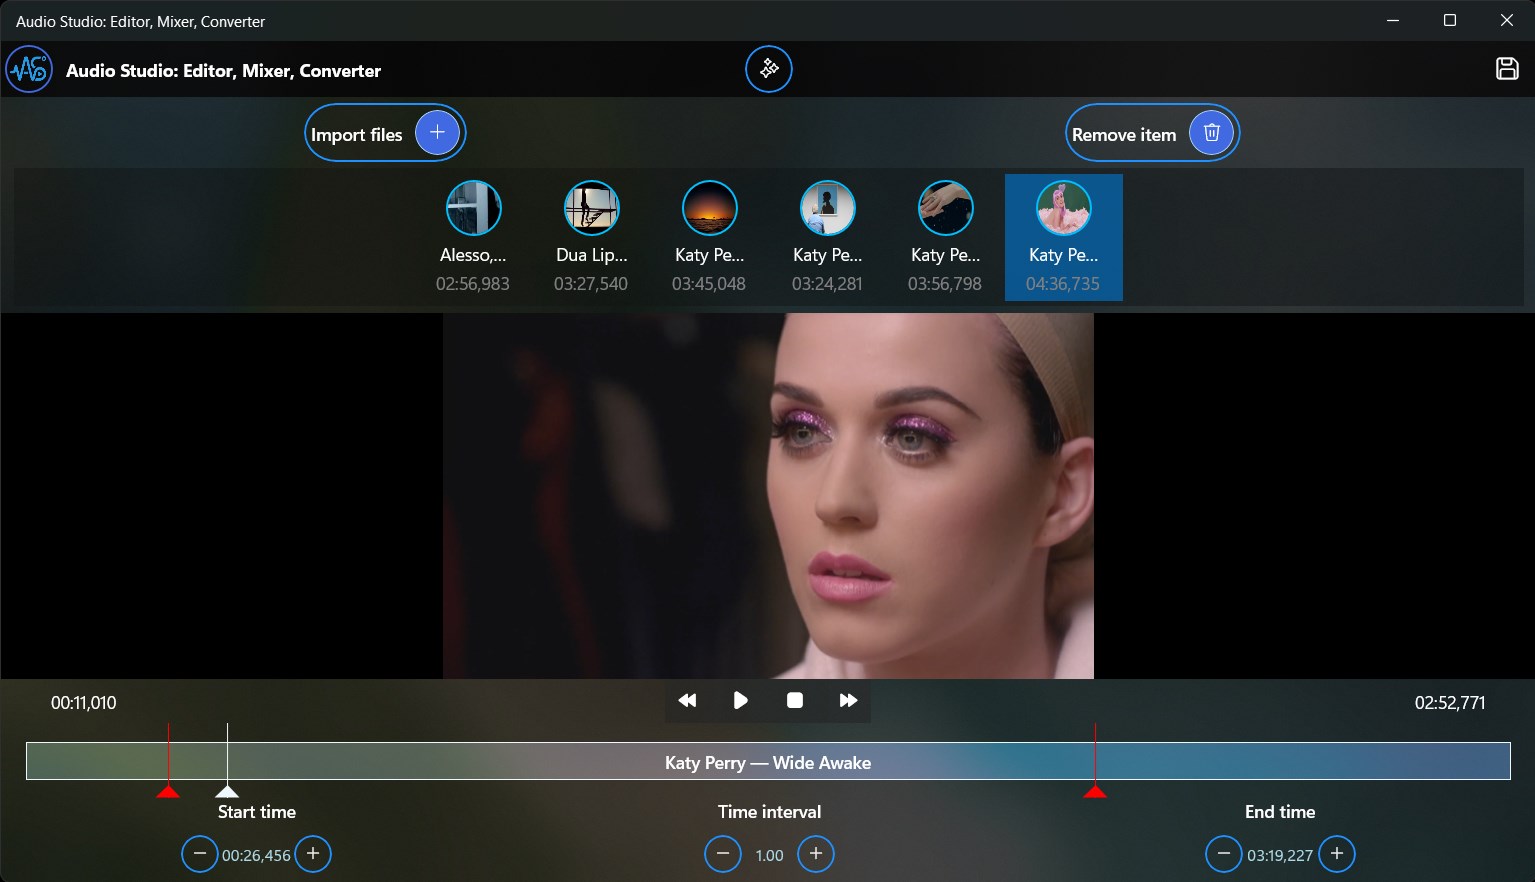Select the Alesso track thumbnail
Viewport: 1535px width, 882px height.
pos(473,207)
